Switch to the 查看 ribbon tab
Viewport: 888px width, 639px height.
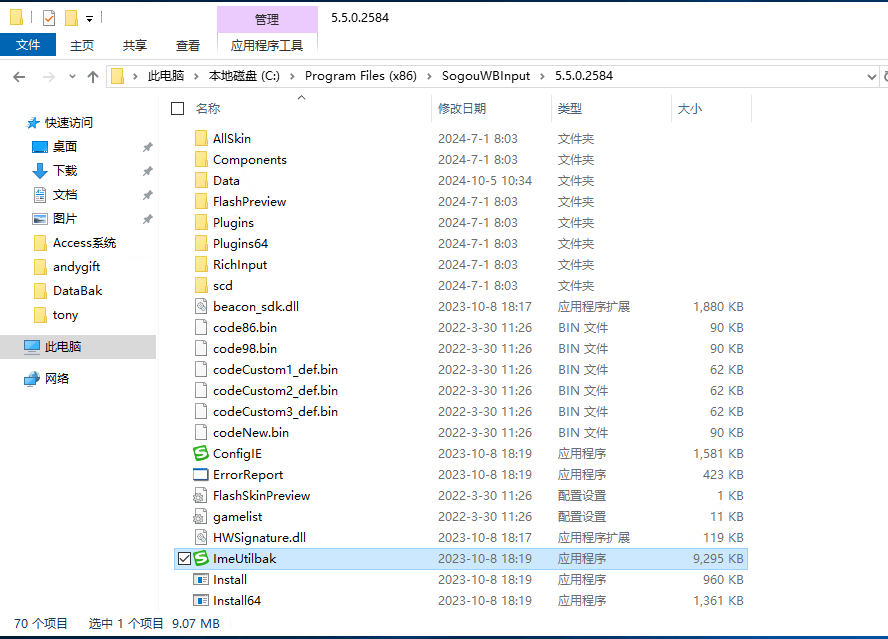pos(190,44)
